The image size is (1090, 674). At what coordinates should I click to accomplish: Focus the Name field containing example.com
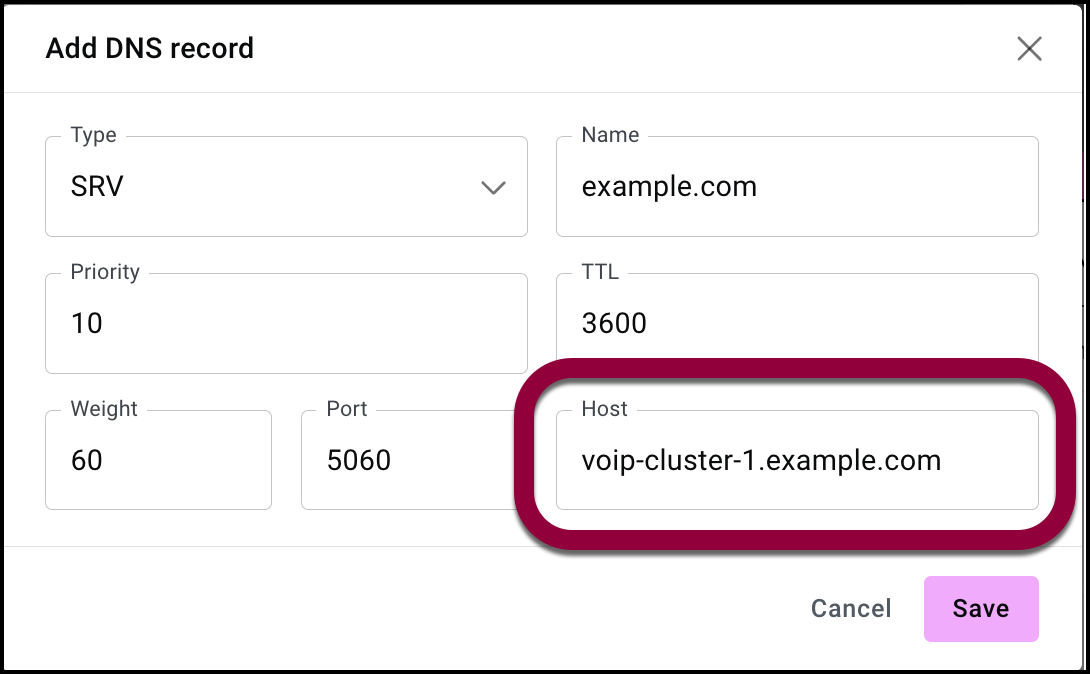coord(796,187)
